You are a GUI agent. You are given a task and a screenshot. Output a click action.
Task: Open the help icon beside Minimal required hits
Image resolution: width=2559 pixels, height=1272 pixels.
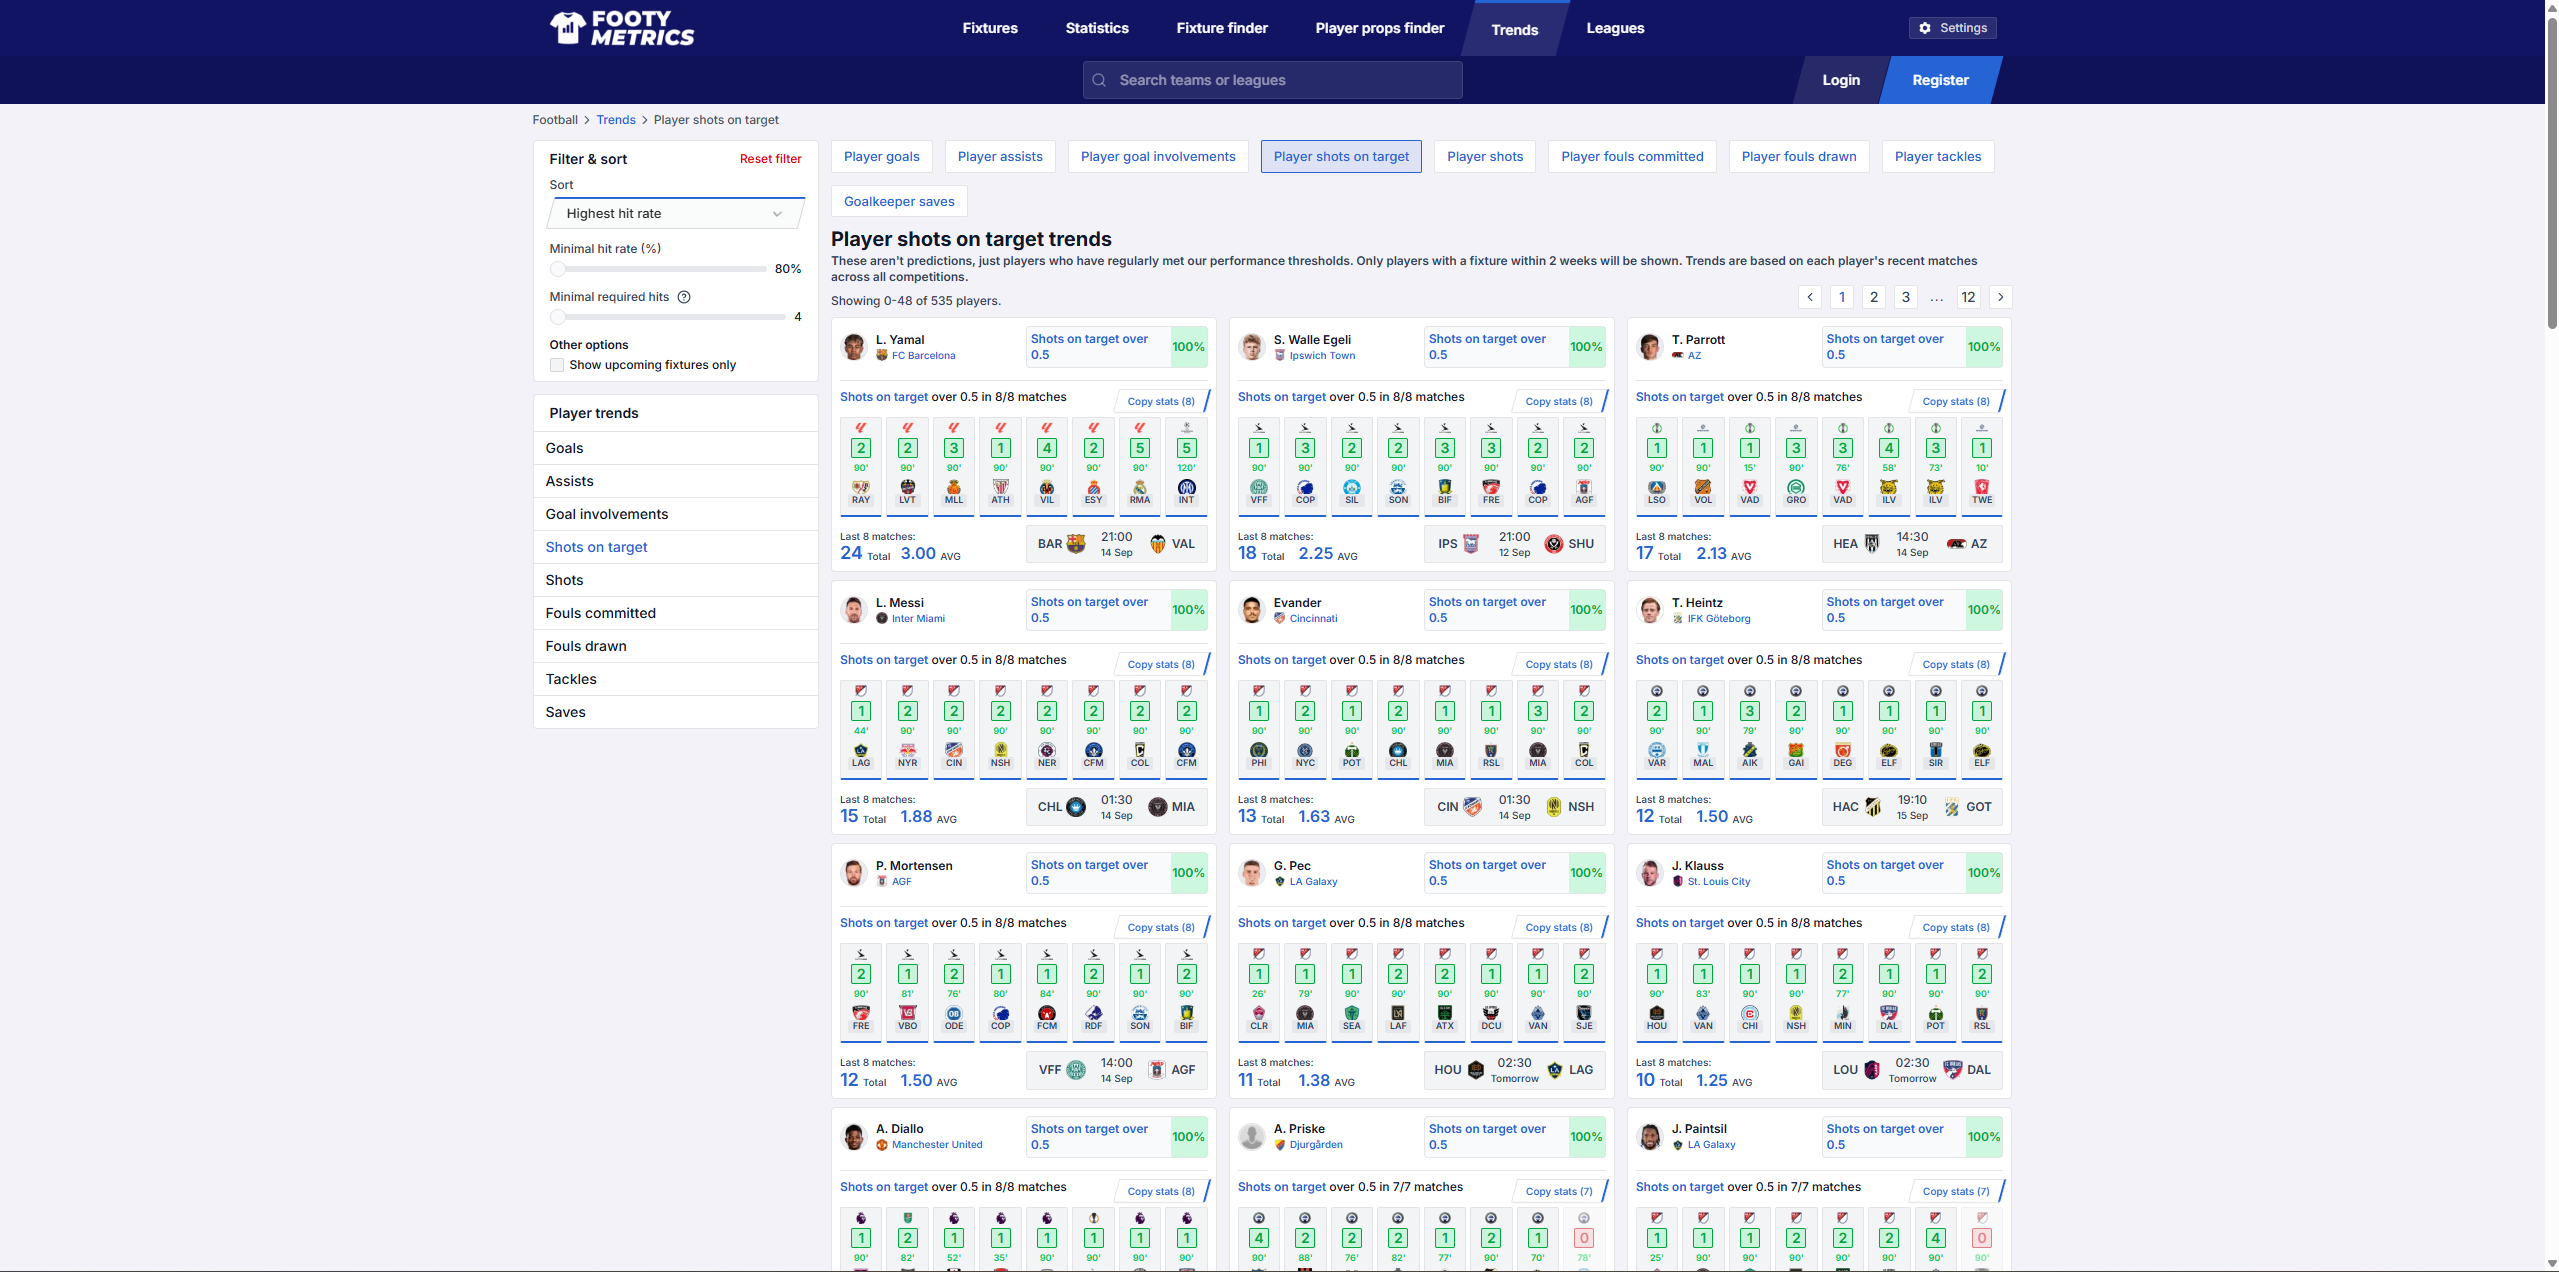pyautogui.click(x=684, y=297)
